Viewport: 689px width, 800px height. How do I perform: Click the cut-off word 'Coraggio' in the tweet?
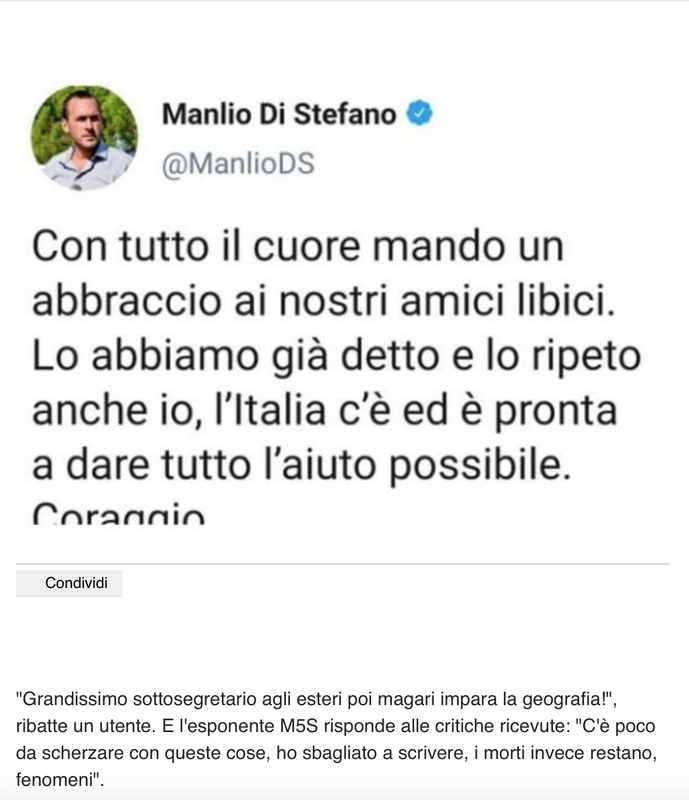click(119, 513)
